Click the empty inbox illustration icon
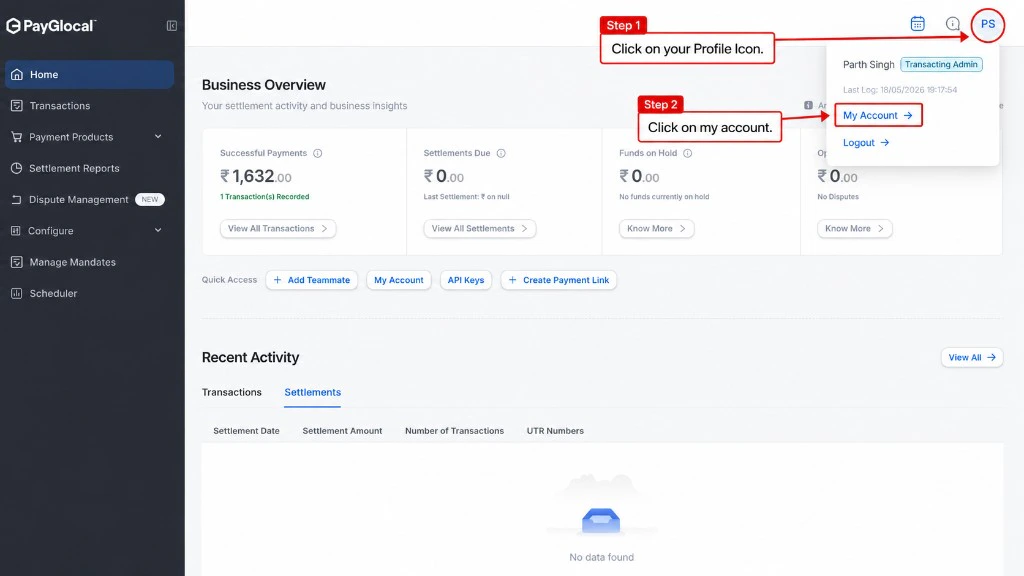 pos(601,520)
